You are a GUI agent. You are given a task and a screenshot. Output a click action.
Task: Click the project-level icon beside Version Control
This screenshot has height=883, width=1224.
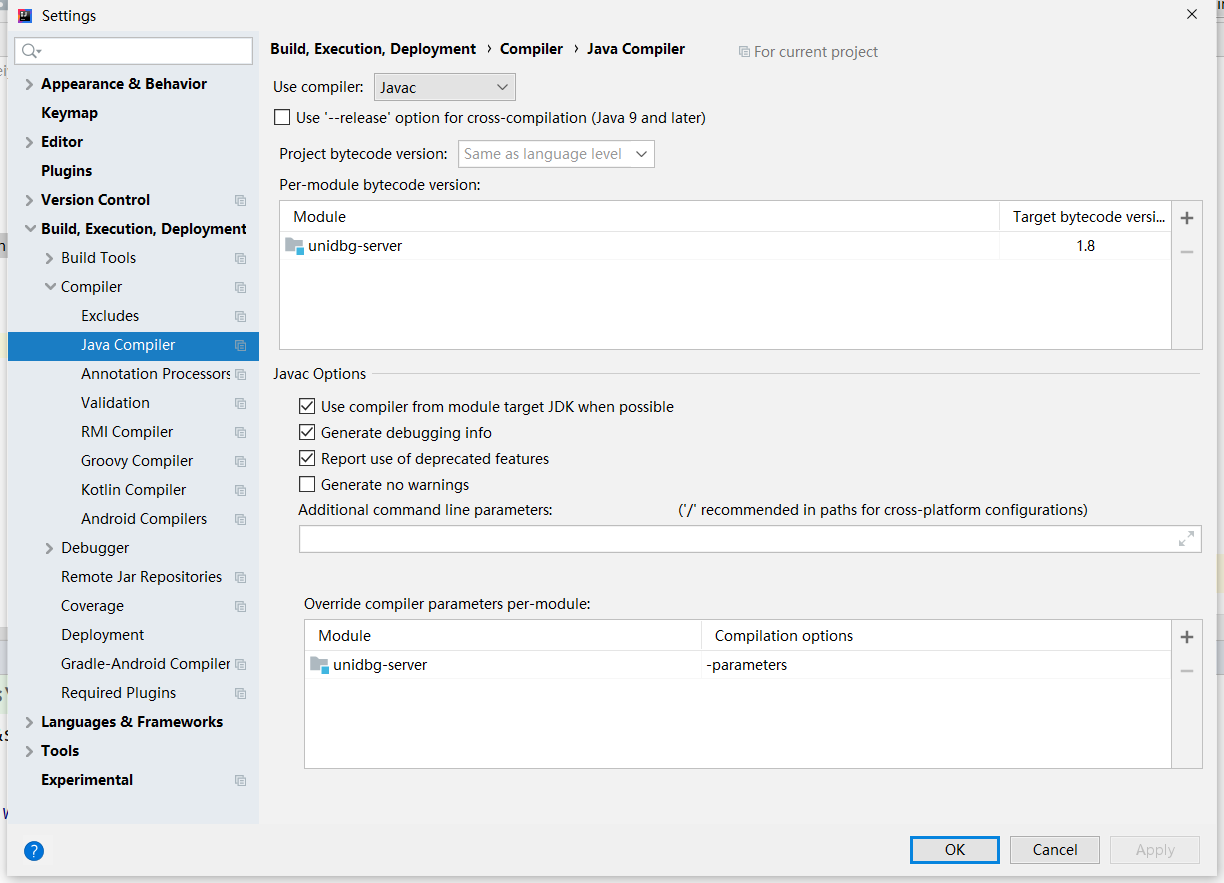pos(240,200)
